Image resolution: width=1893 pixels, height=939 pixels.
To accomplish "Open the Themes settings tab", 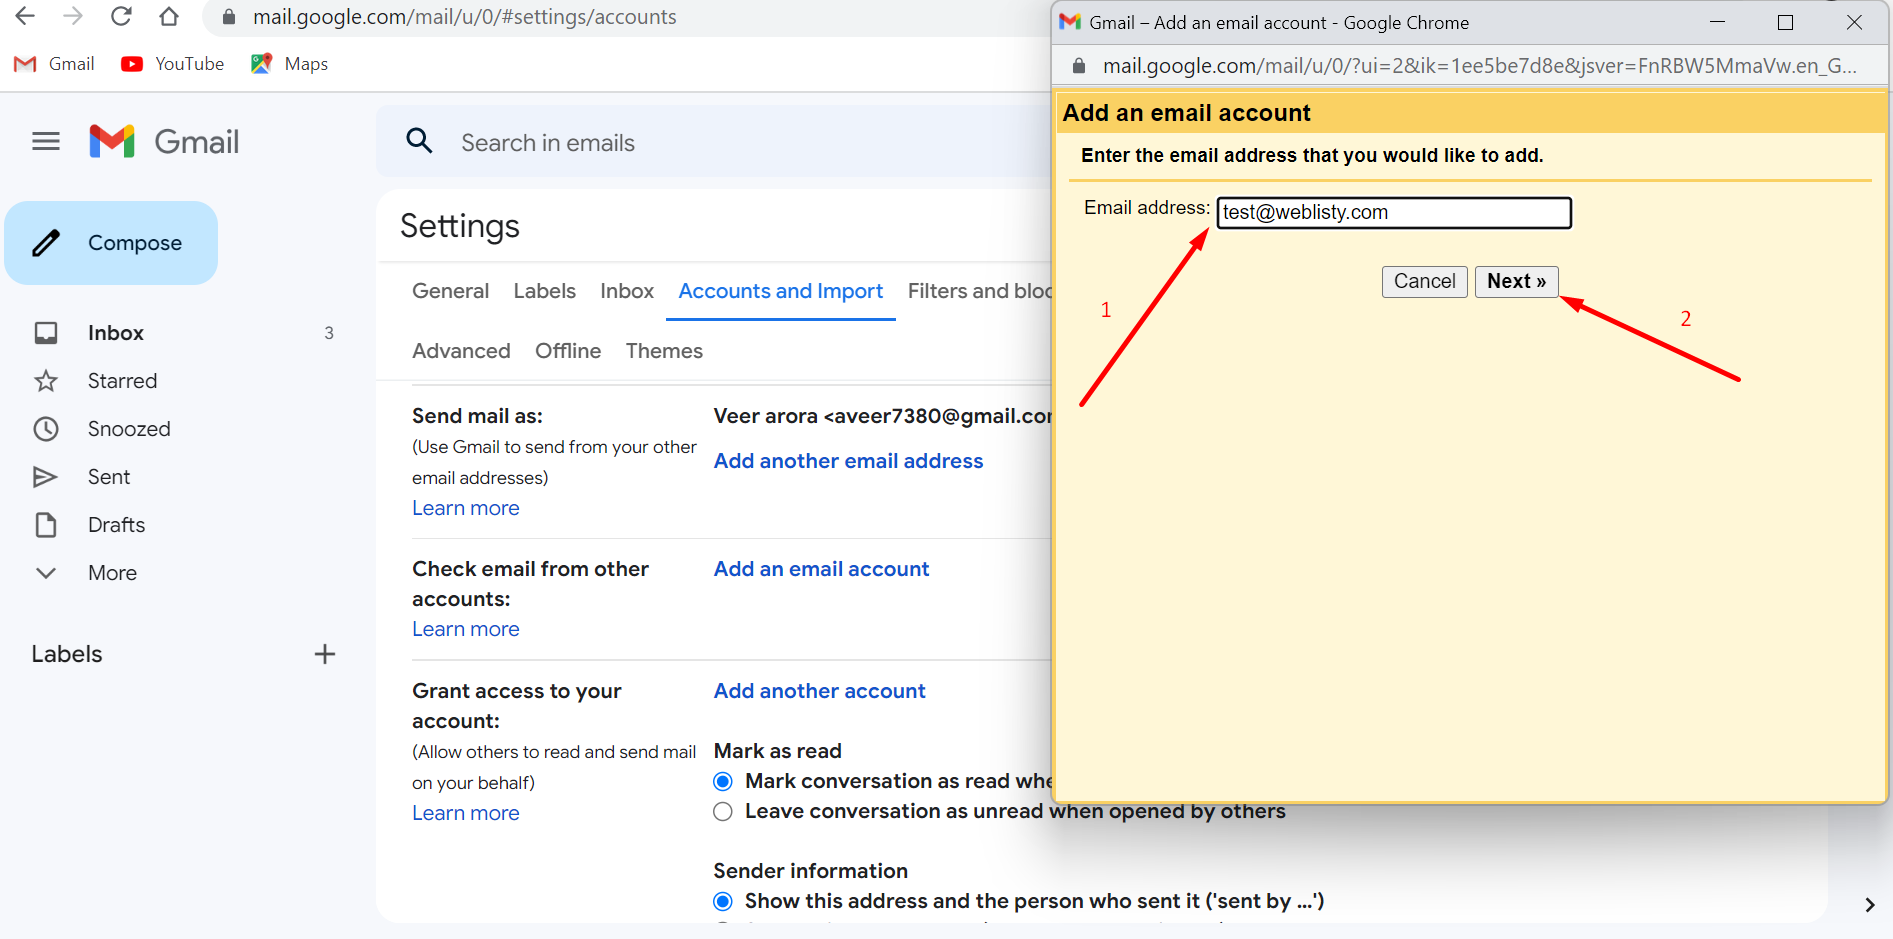I will click(x=663, y=350).
